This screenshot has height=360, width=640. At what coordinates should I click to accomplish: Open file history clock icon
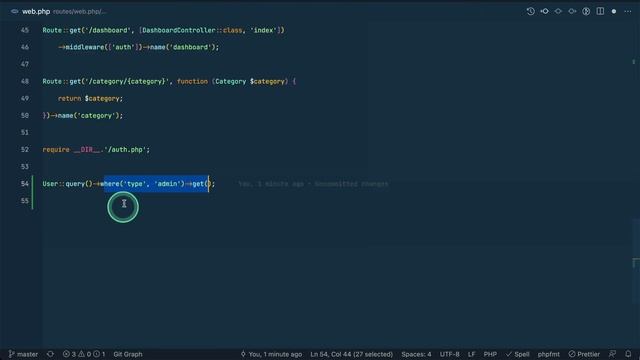point(530,11)
